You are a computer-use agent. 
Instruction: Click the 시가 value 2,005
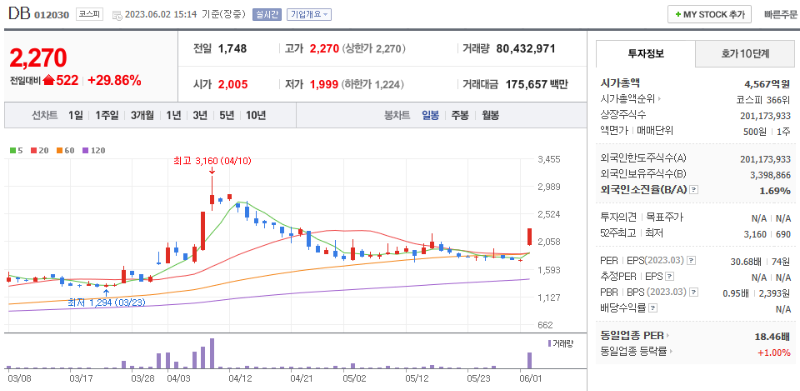point(233,85)
